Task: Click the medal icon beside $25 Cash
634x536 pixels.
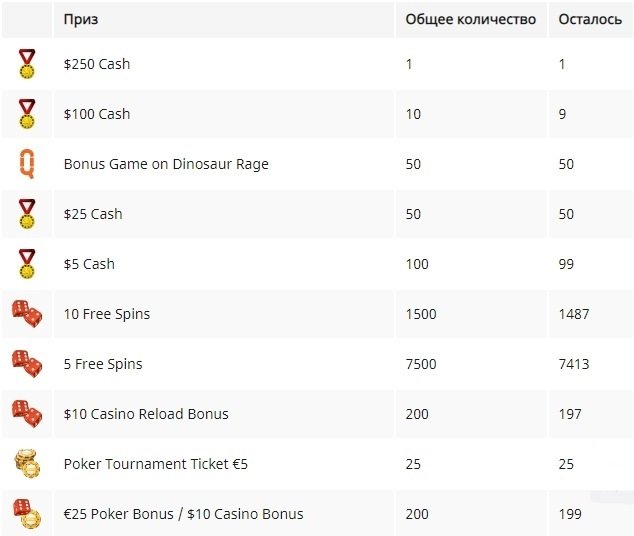Action: click(x=27, y=214)
